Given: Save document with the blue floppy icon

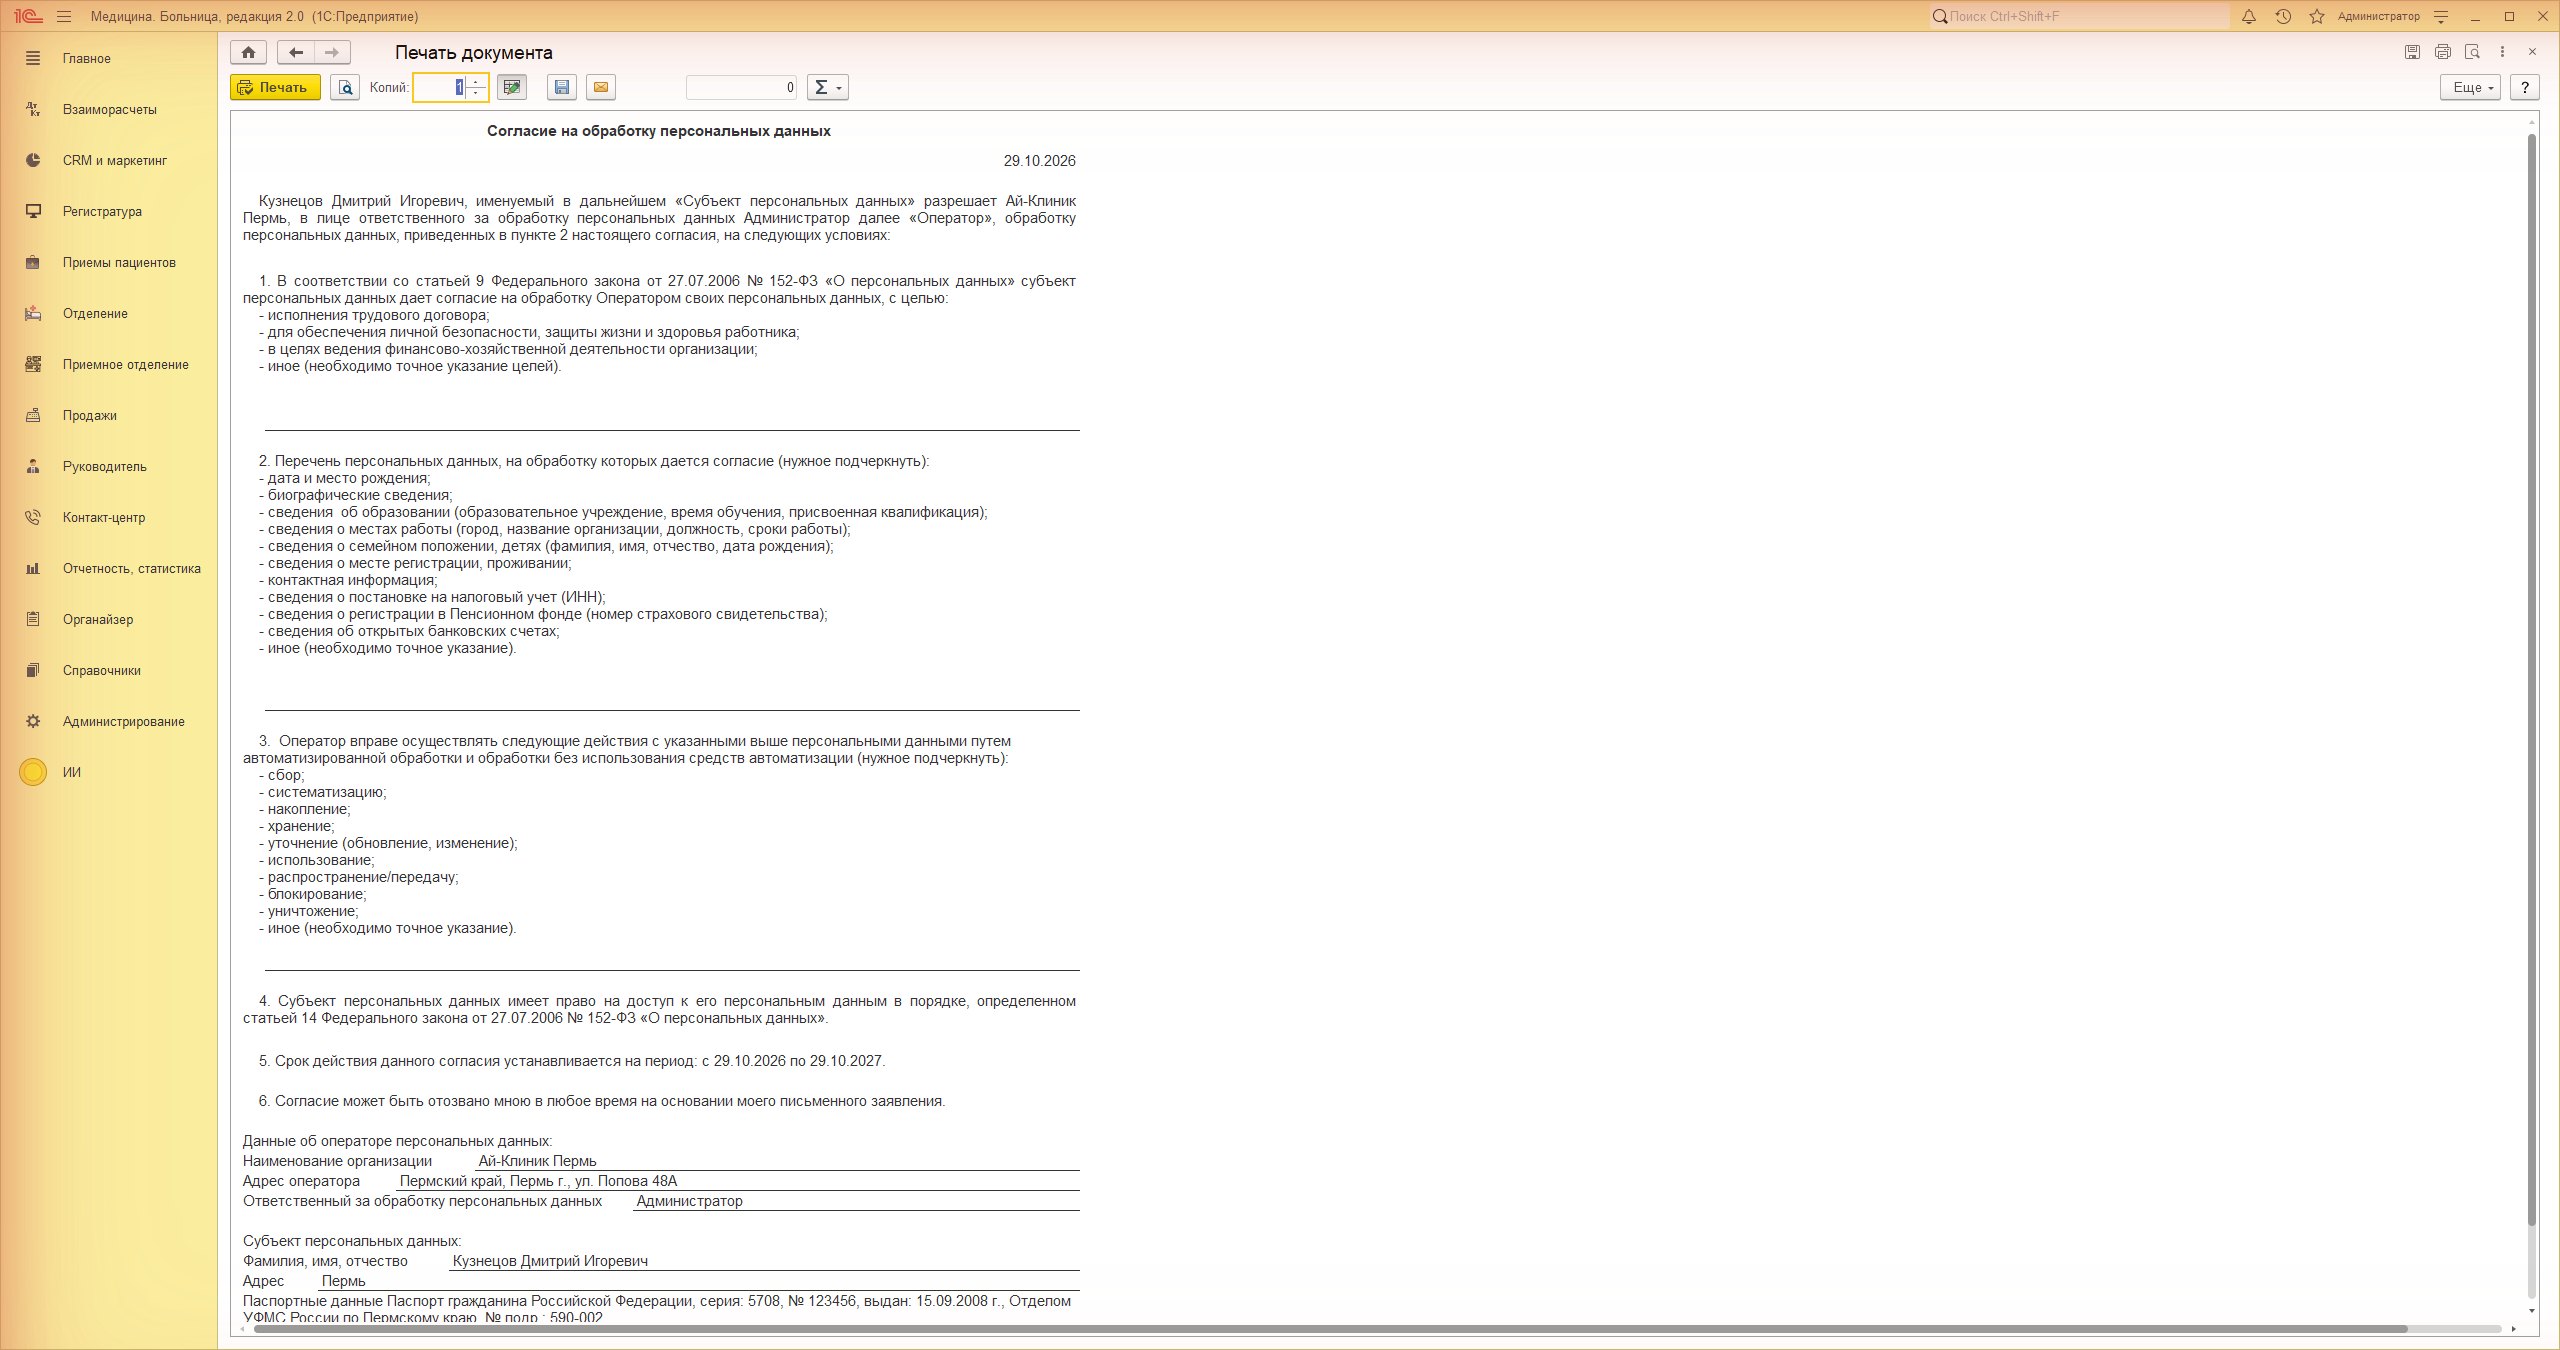Looking at the screenshot, I should pyautogui.click(x=562, y=88).
